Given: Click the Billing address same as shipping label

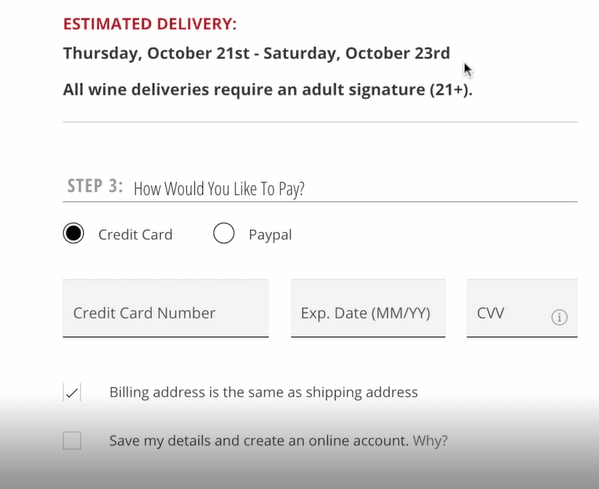Looking at the screenshot, I should click(264, 392).
